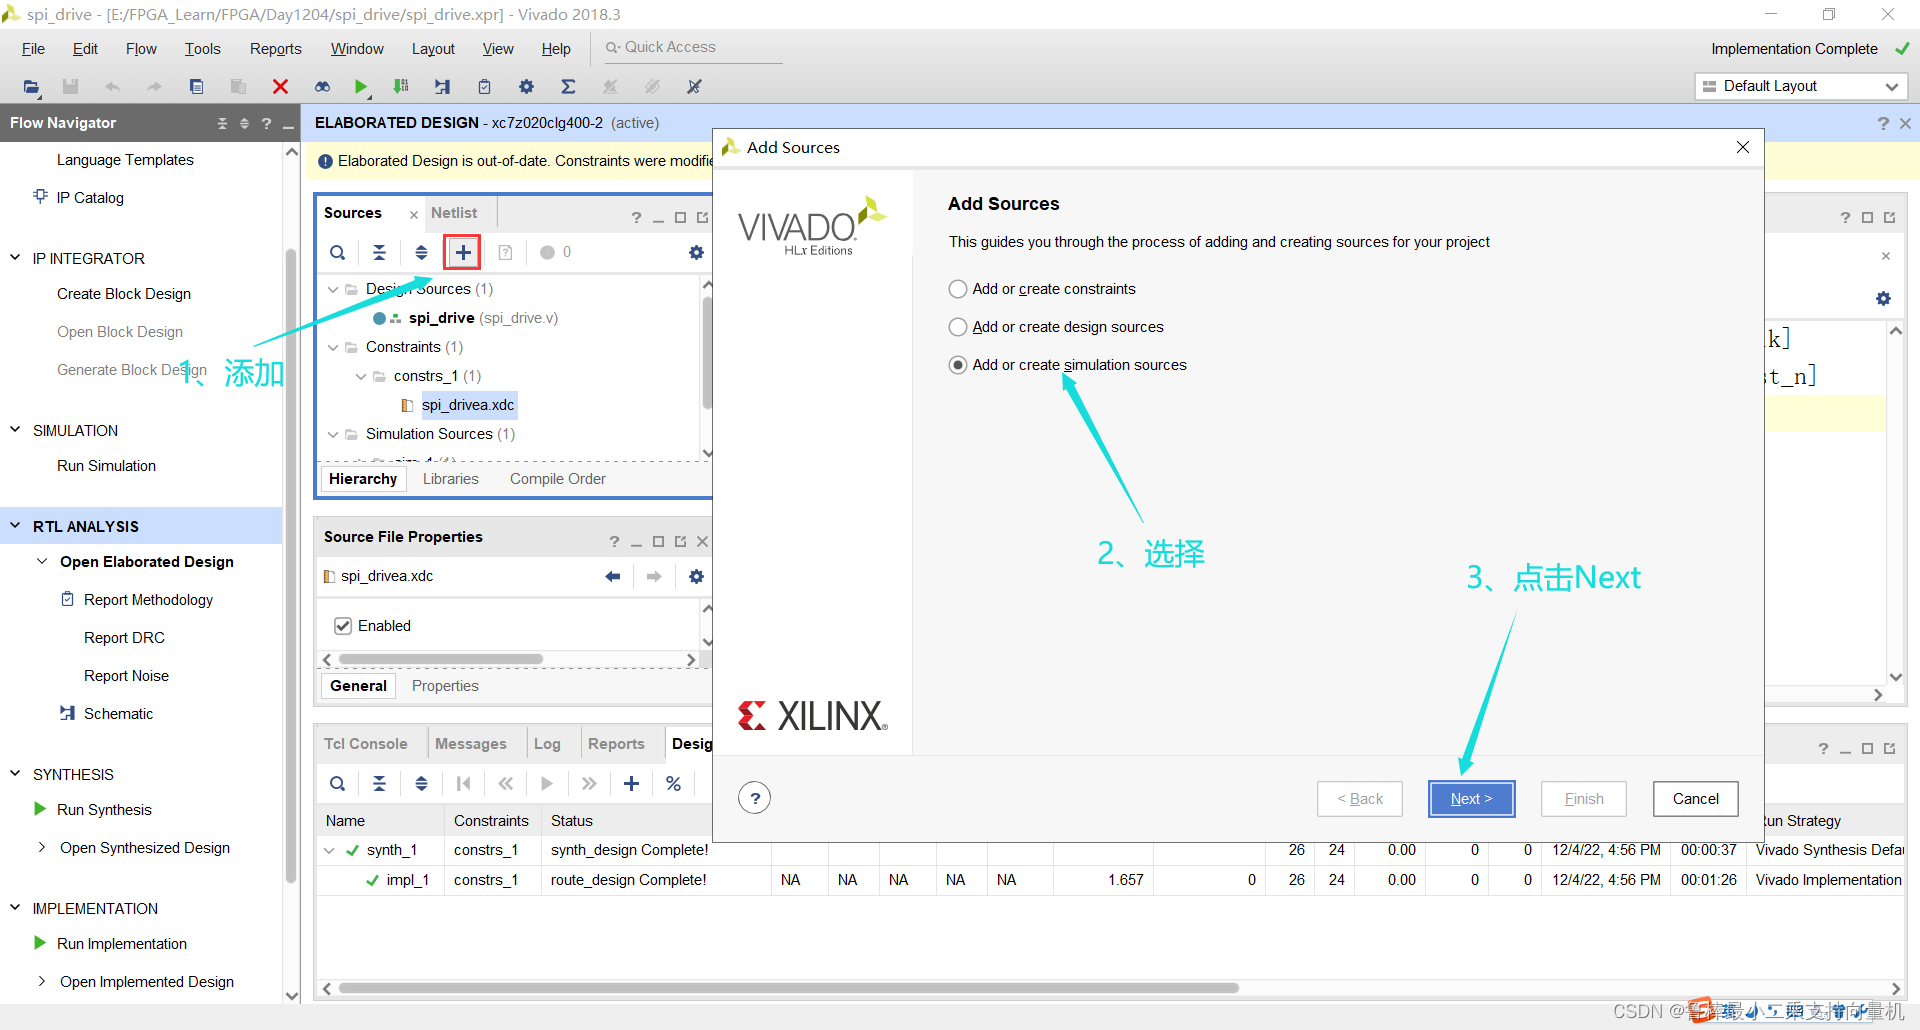Click the Flow Navigator vertical scrollbar
Screen dimensions: 1920x1030
point(291,566)
